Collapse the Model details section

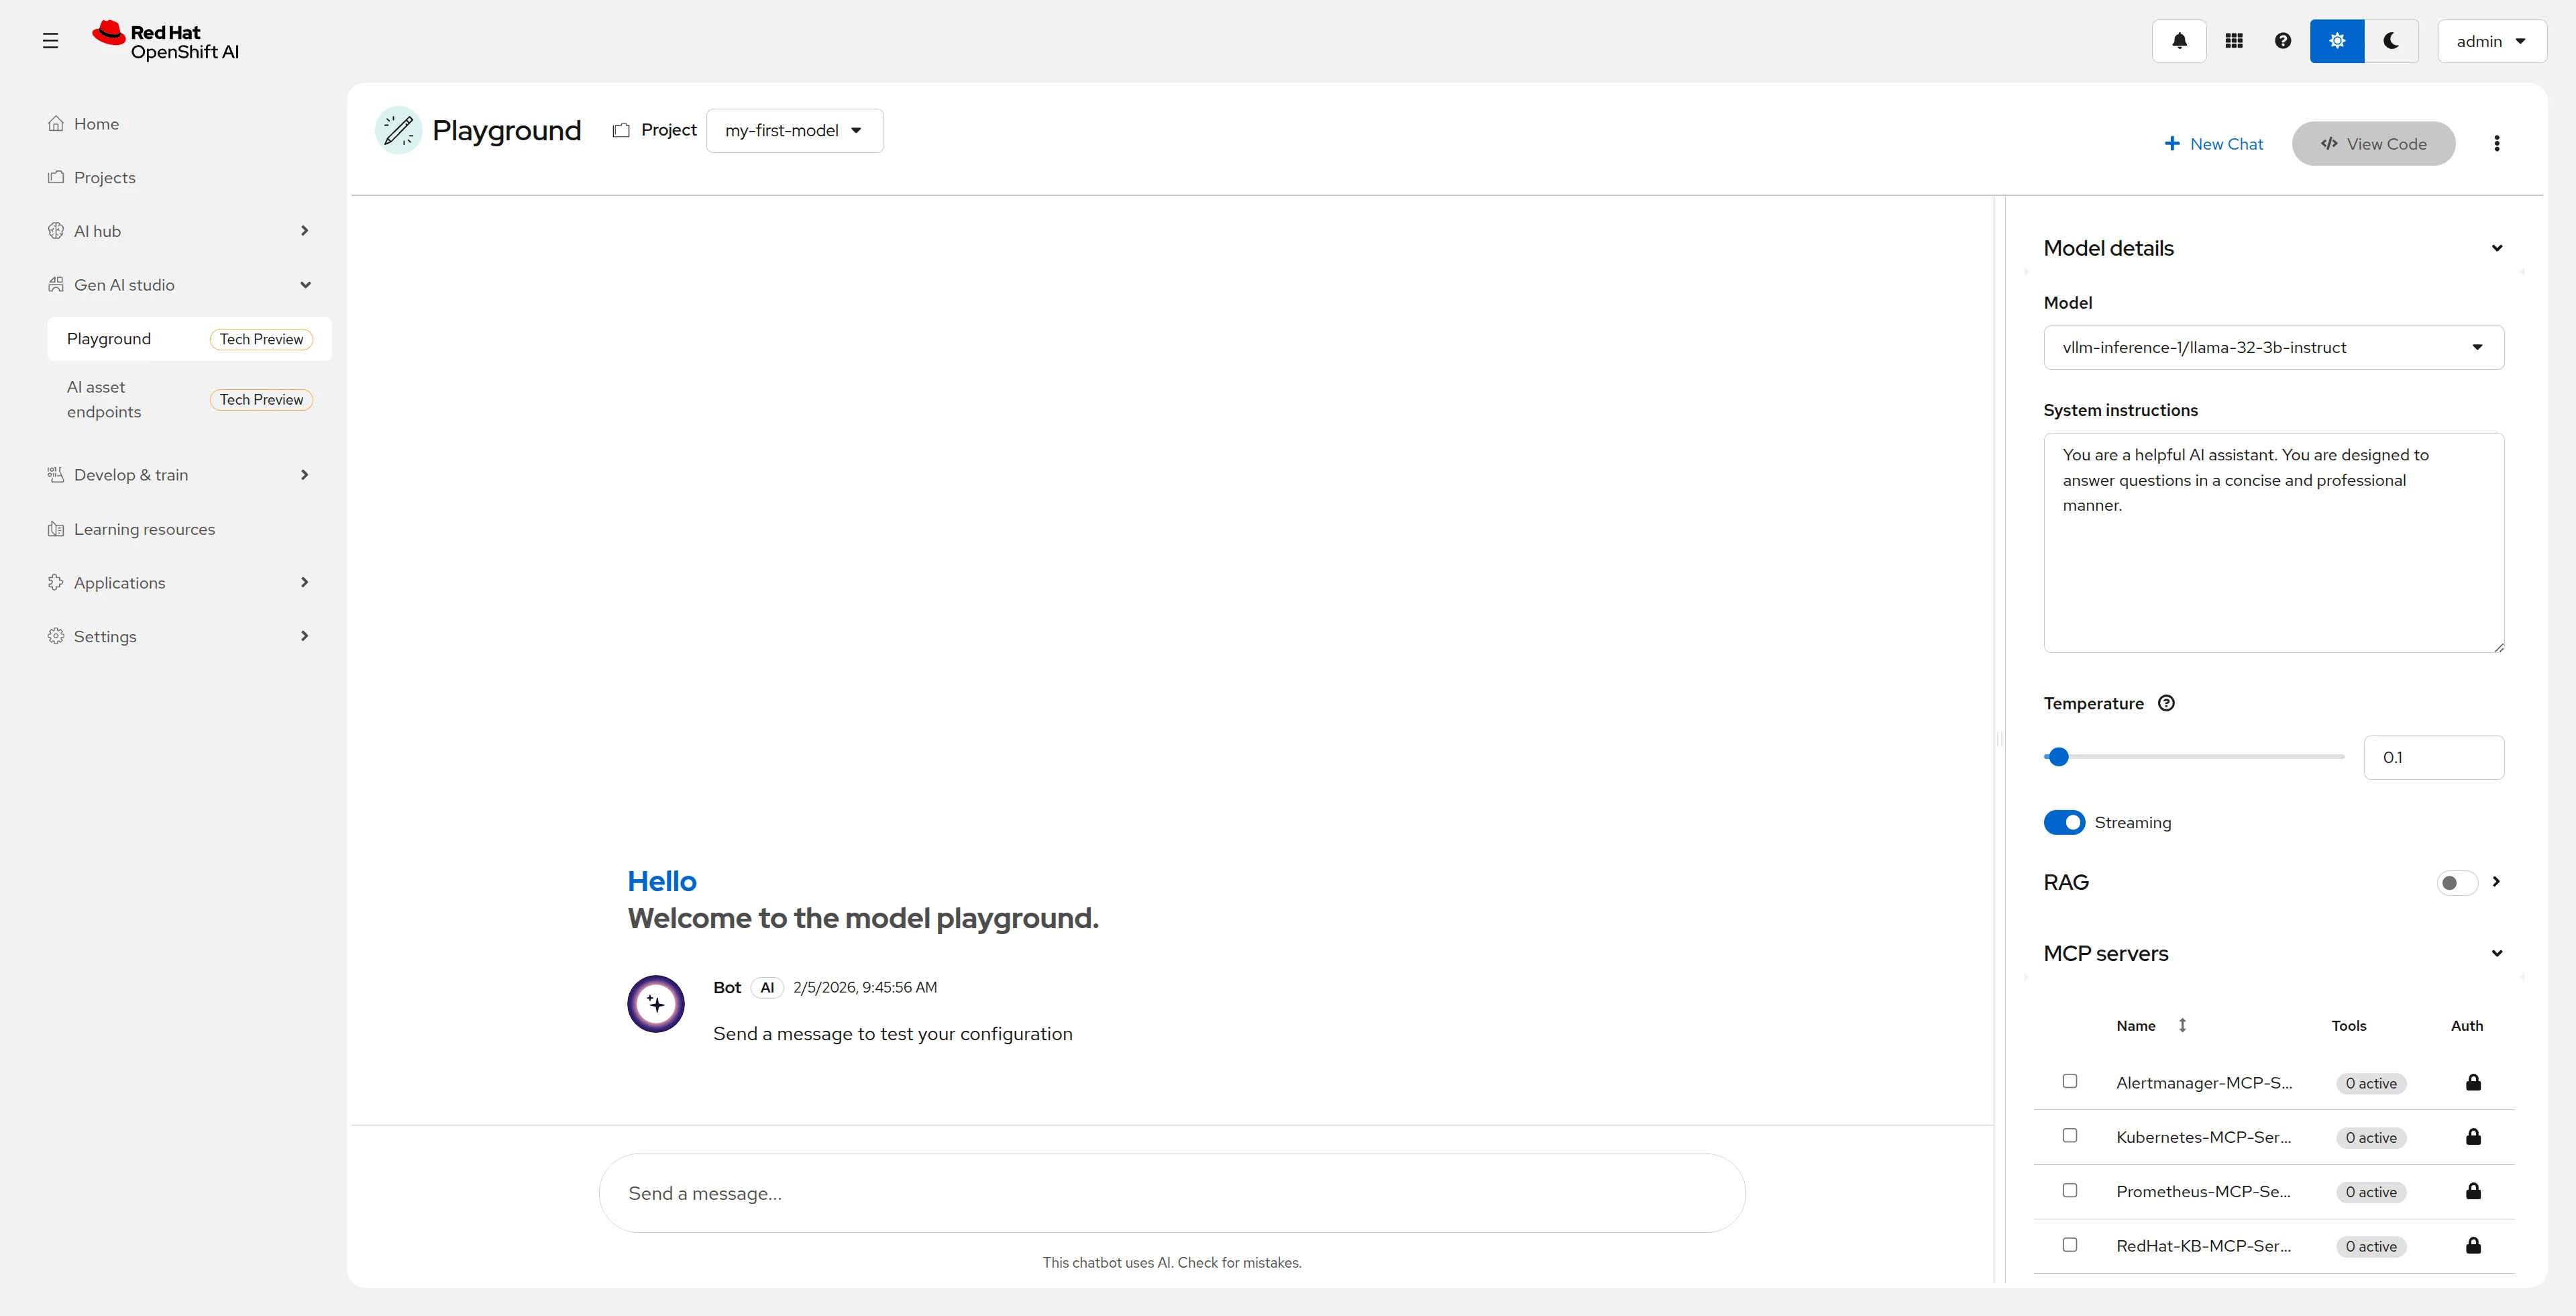coord(2496,248)
